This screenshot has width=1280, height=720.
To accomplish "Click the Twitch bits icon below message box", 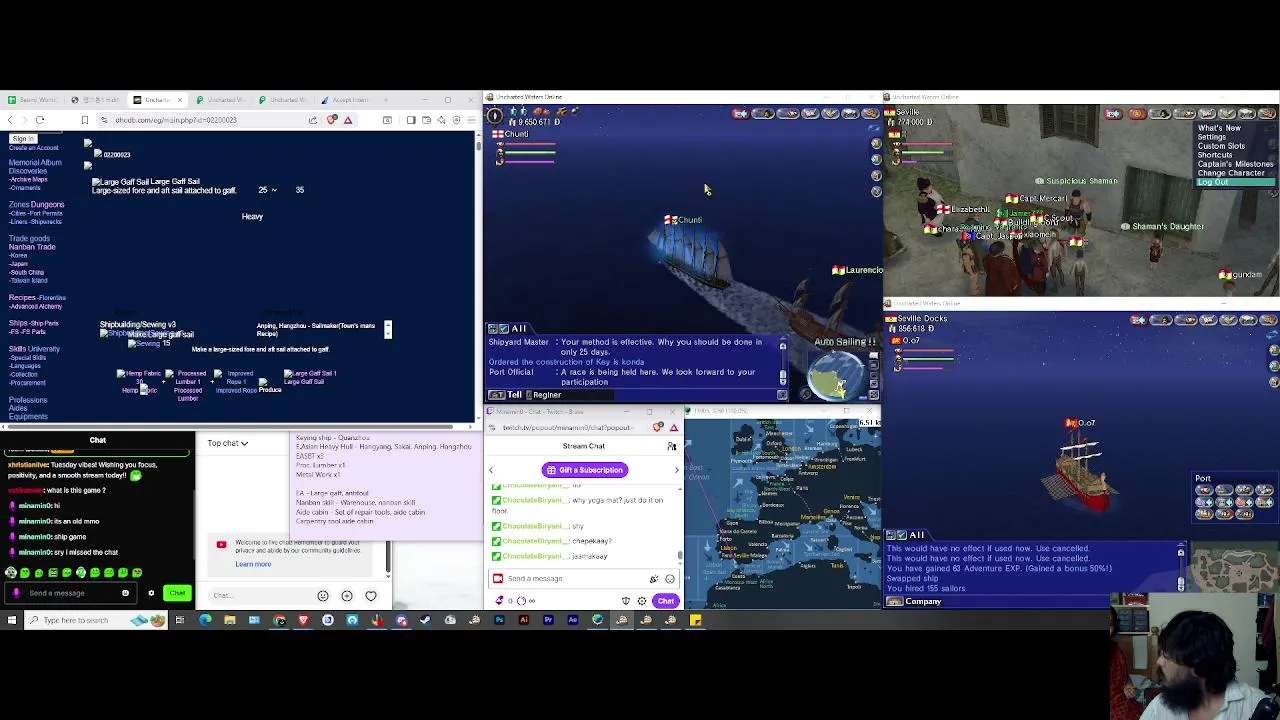I will point(499,601).
